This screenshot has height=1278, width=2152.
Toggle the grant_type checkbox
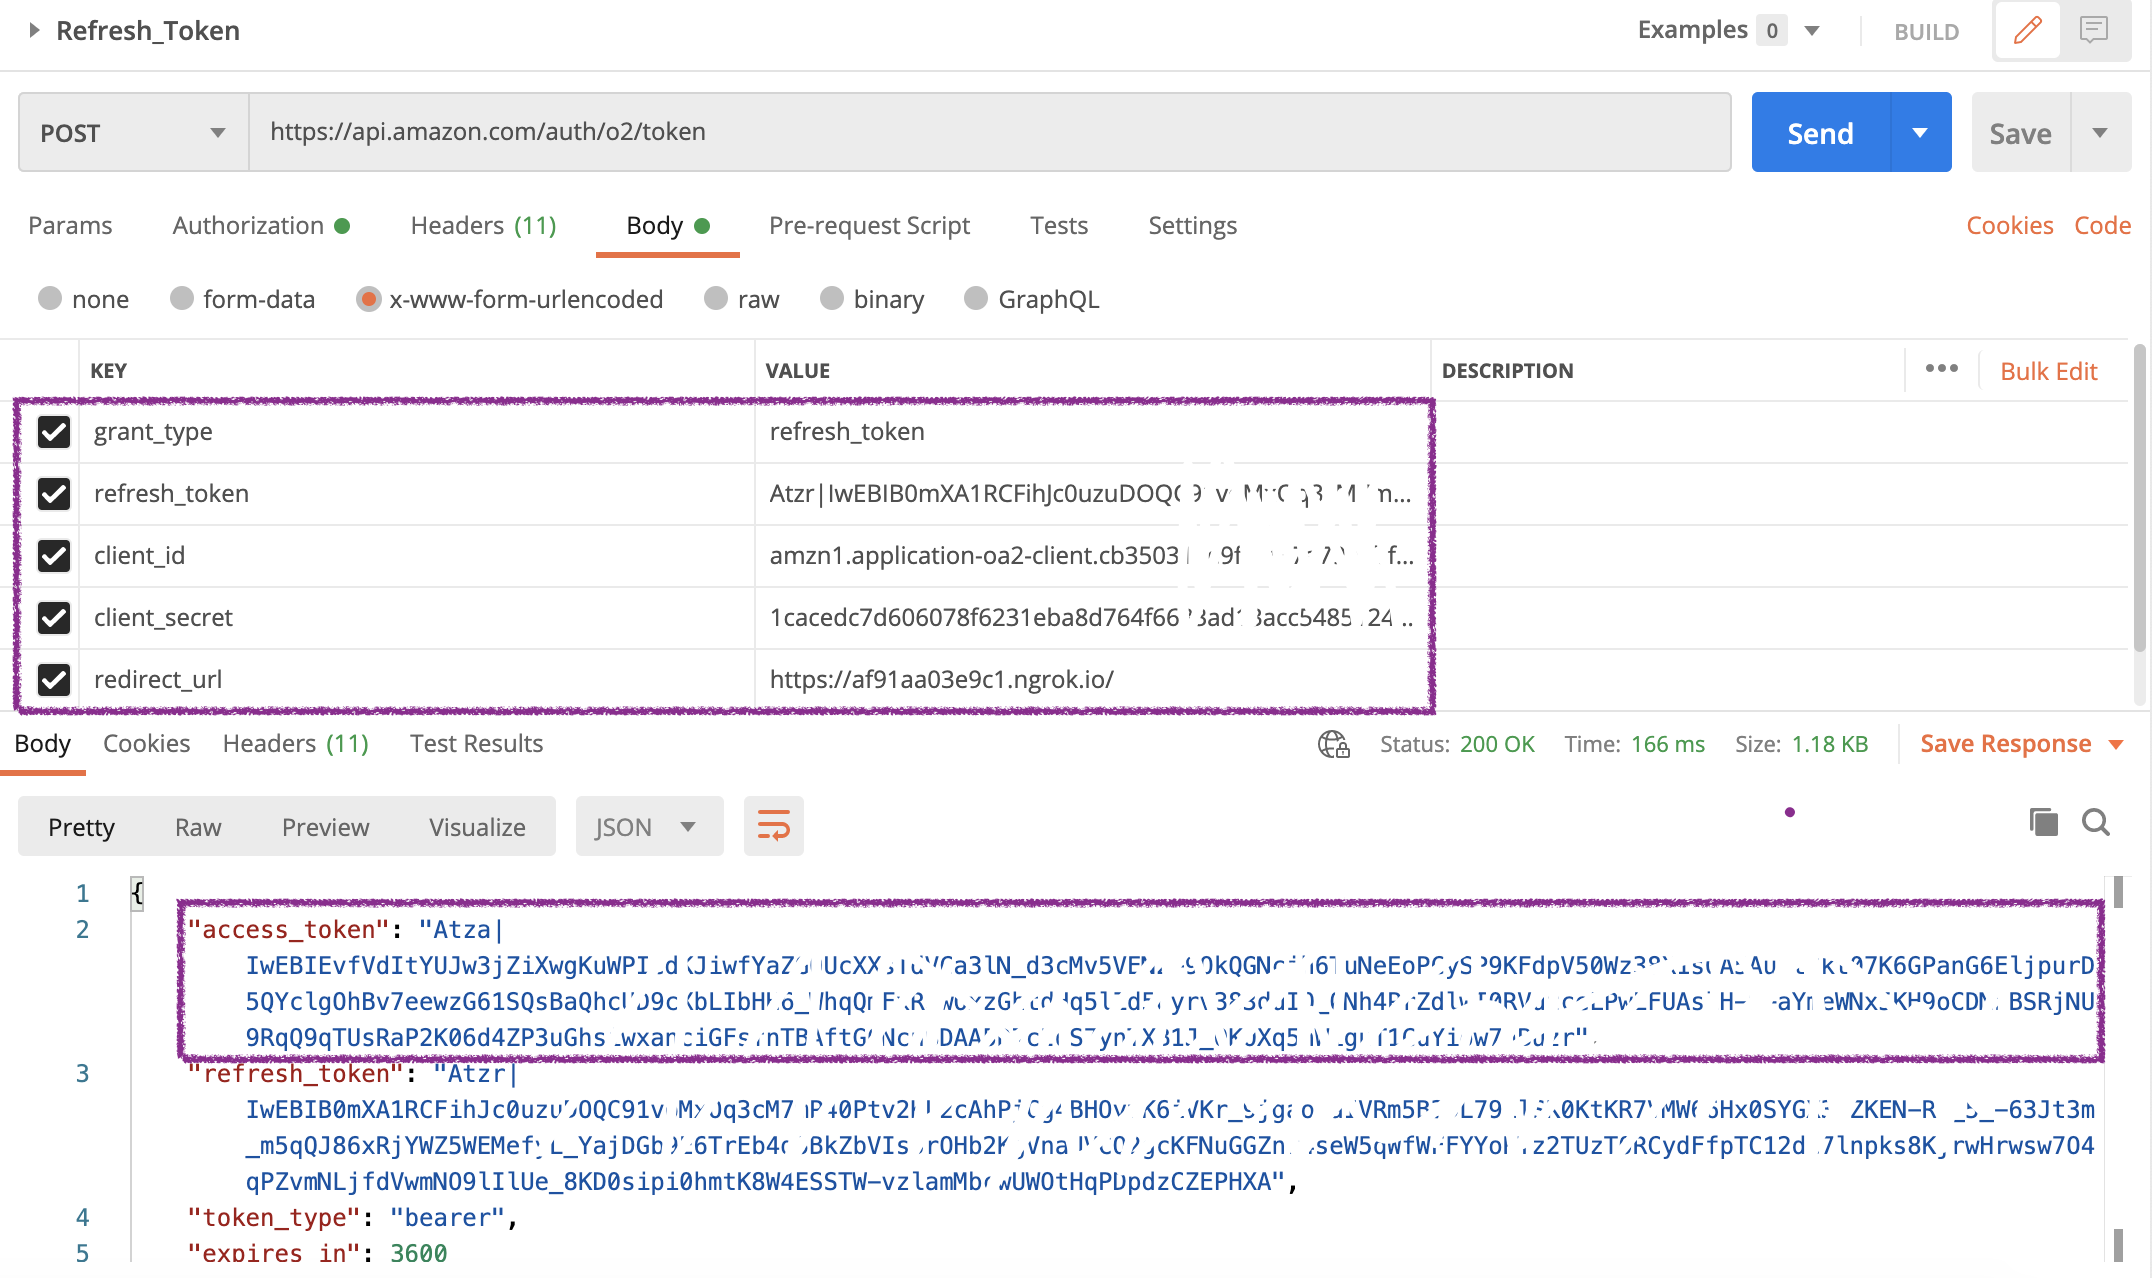[x=53, y=432]
